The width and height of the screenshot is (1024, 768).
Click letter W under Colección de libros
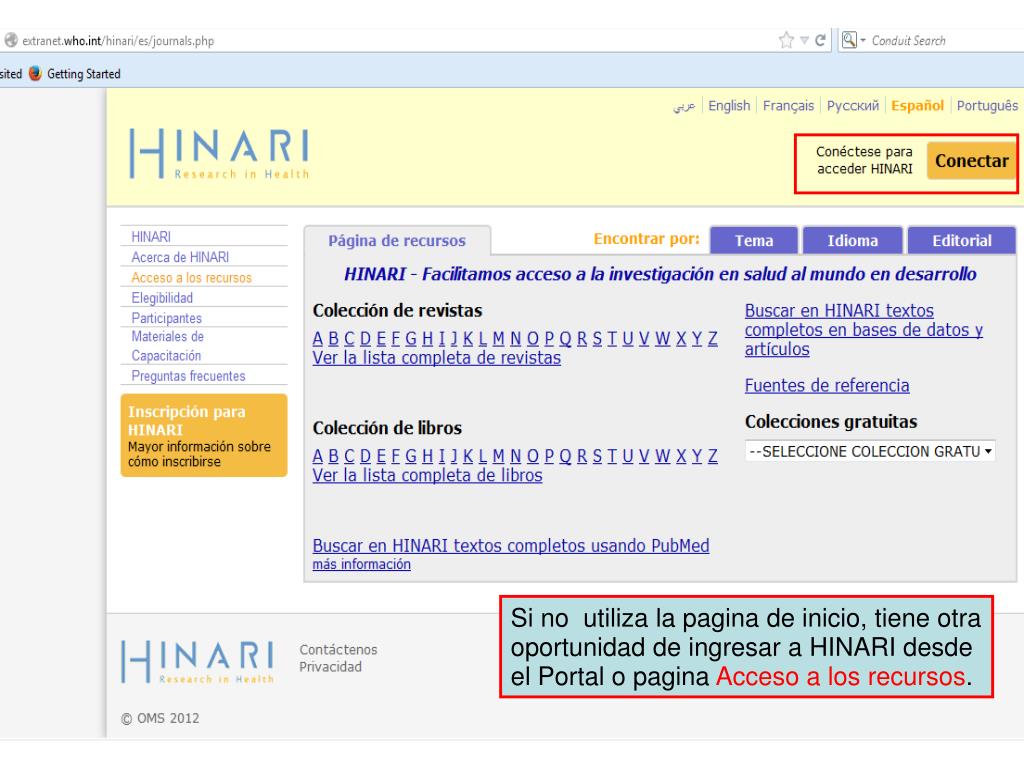tap(662, 456)
